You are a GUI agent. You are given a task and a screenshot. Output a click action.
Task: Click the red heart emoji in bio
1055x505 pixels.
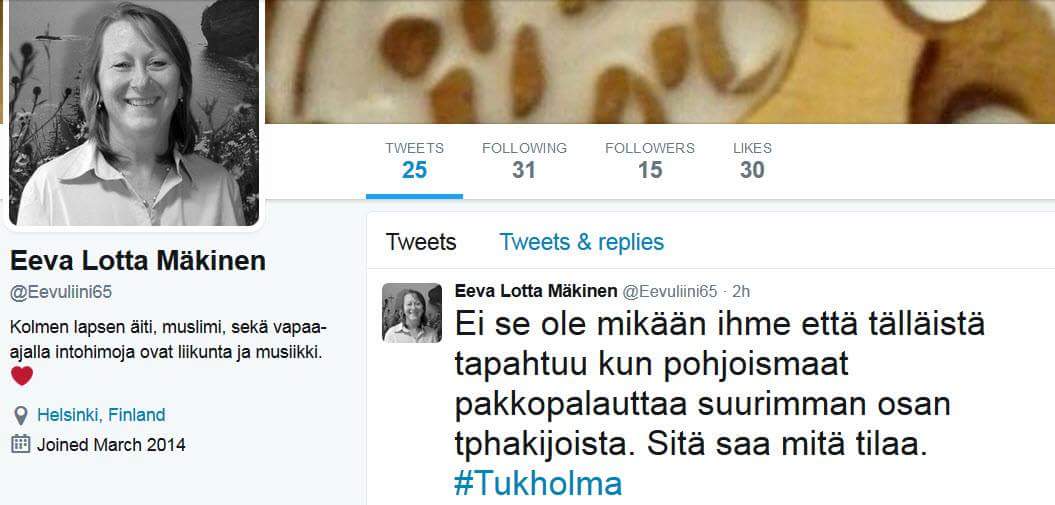point(22,375)
